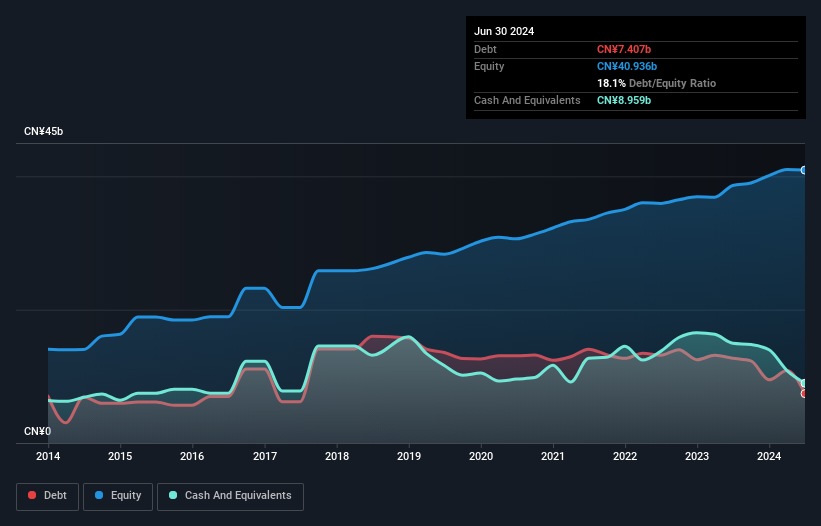Toggle the Equity series legend button
821x526 pixels.
pyautogui.click(x=118, y=496)
